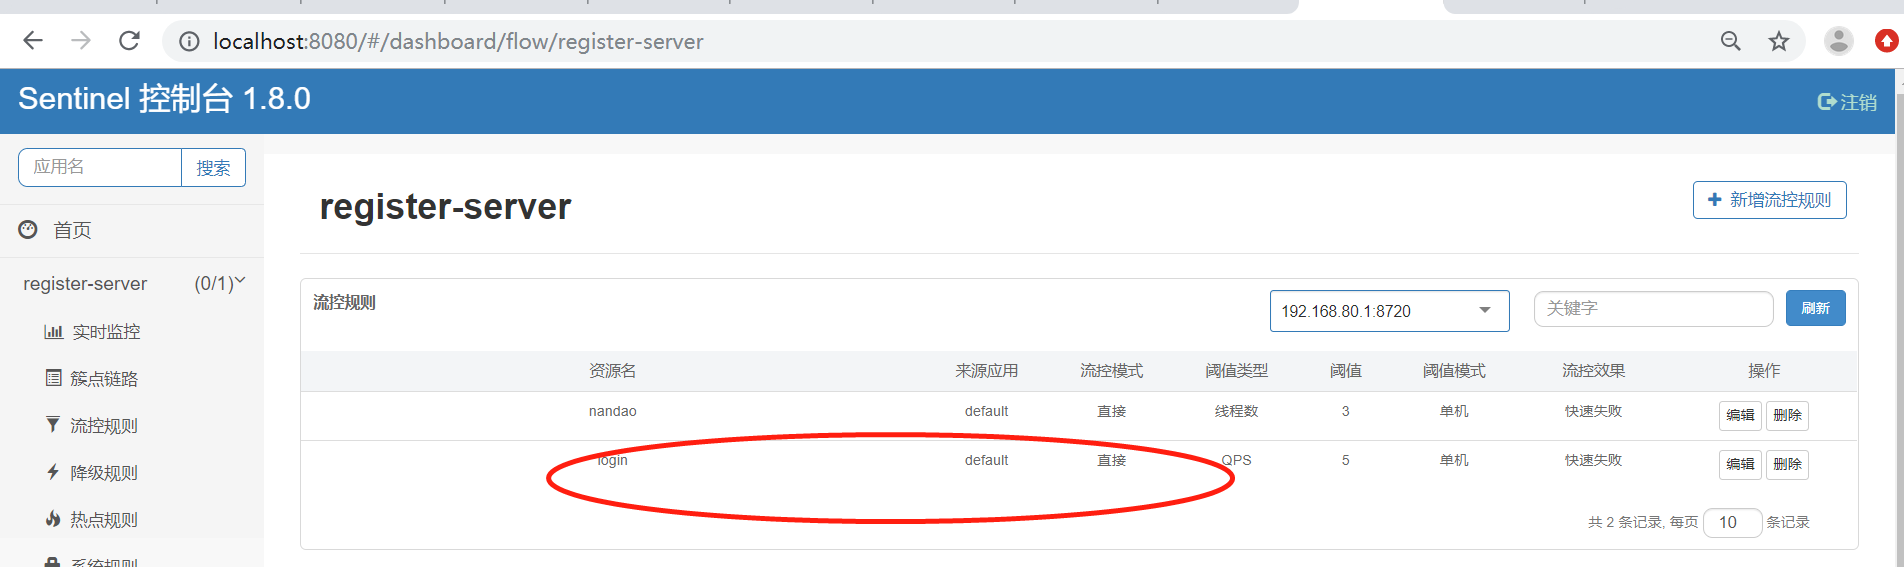This screenshot has height=567, width=1904.
Task: Bookmark this page with the star icon
Action: click(x=1778, y=41)
